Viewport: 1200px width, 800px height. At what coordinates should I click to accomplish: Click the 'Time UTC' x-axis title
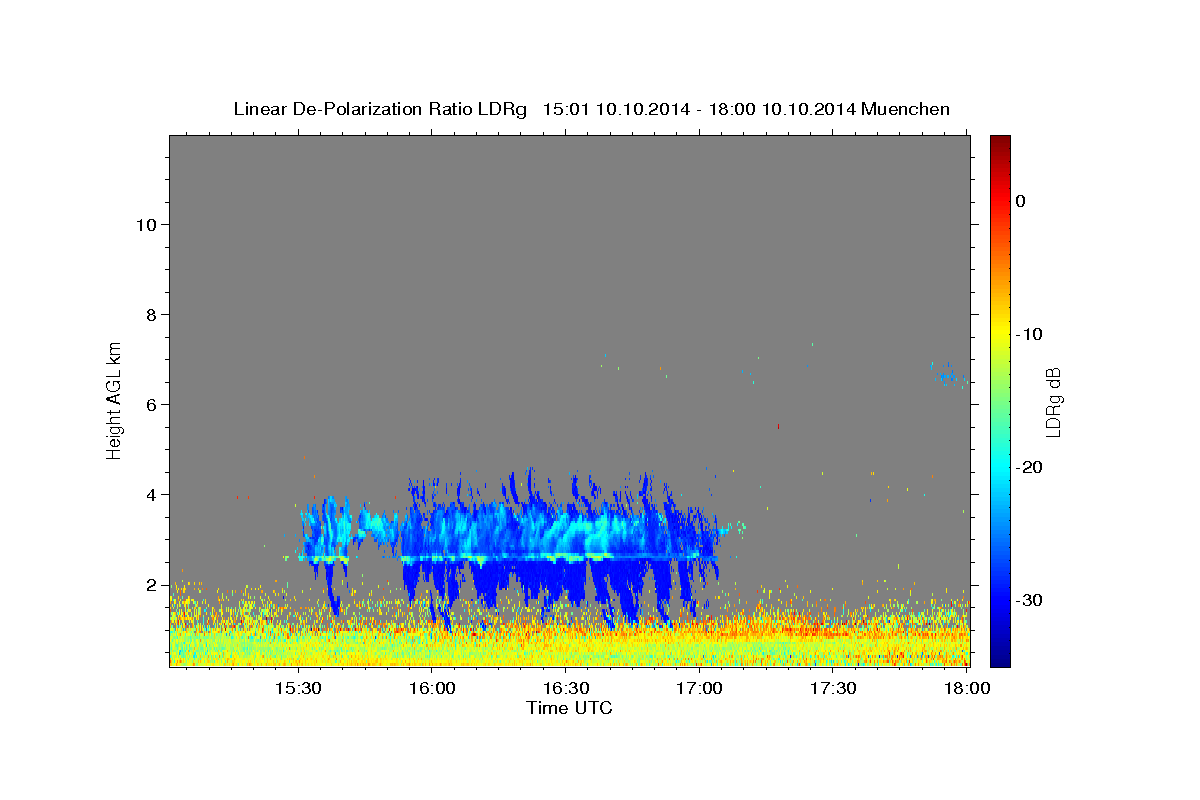(x=569, y=708)
